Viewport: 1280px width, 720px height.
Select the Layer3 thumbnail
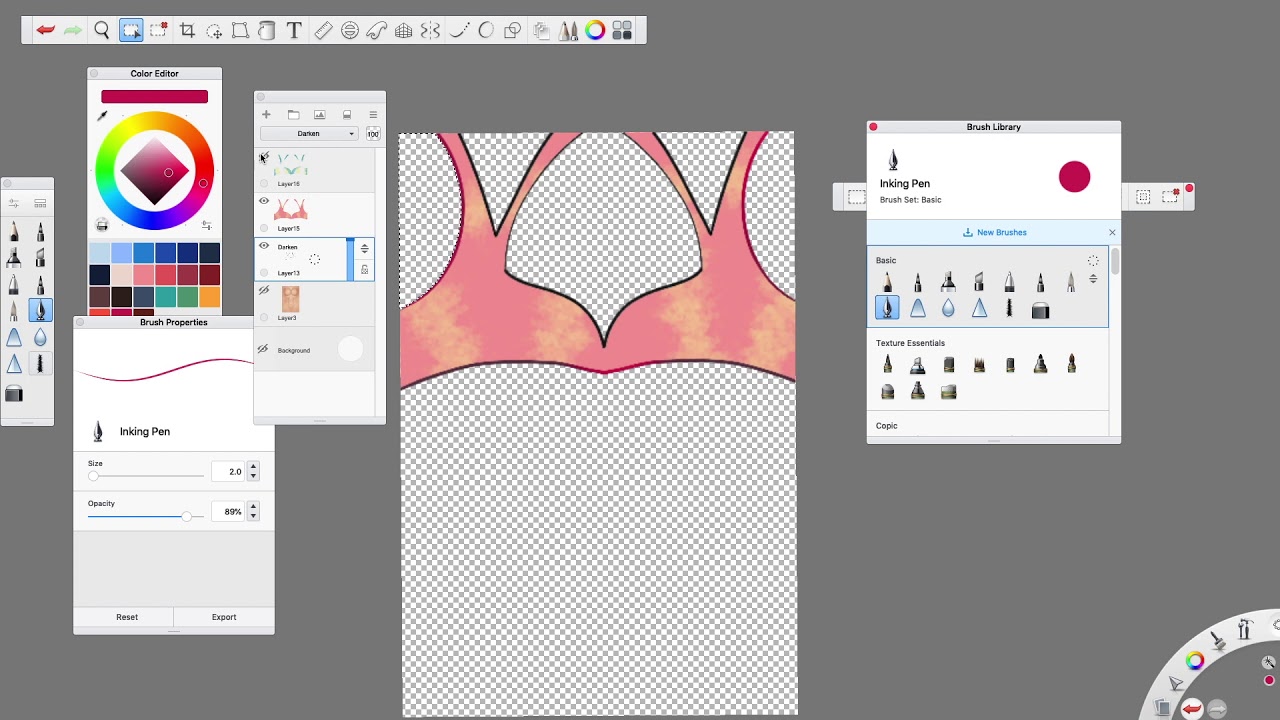point(290,299)
